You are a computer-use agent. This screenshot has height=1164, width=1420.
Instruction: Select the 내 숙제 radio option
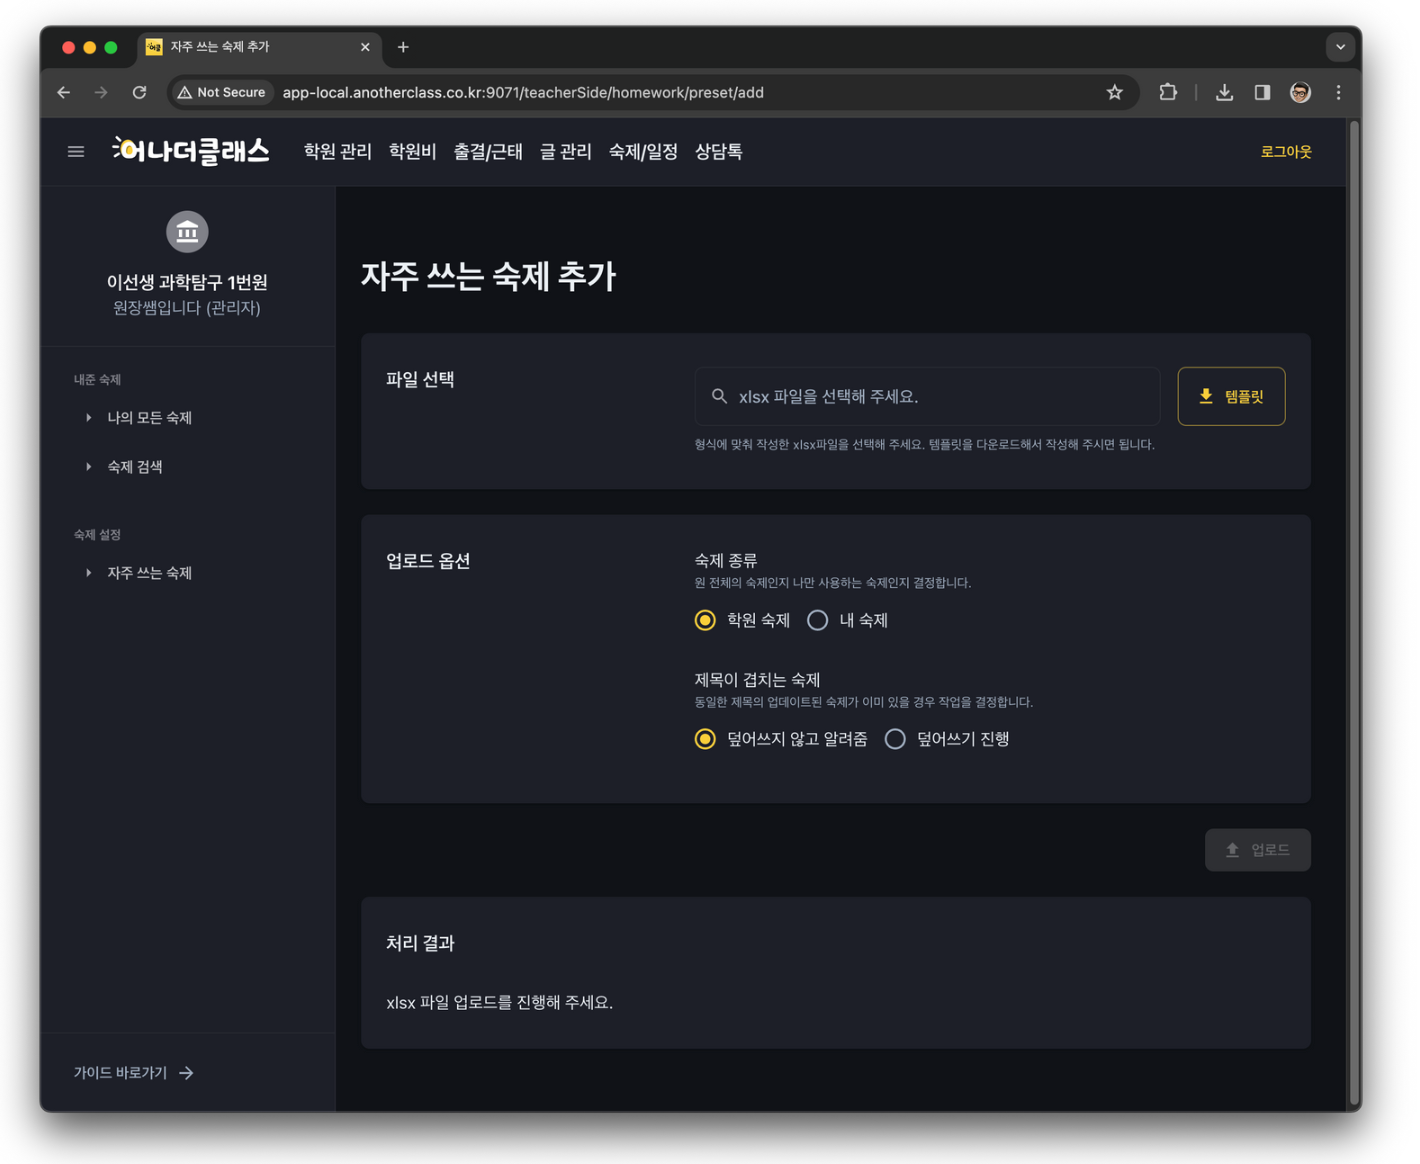(x=818, y=620)
